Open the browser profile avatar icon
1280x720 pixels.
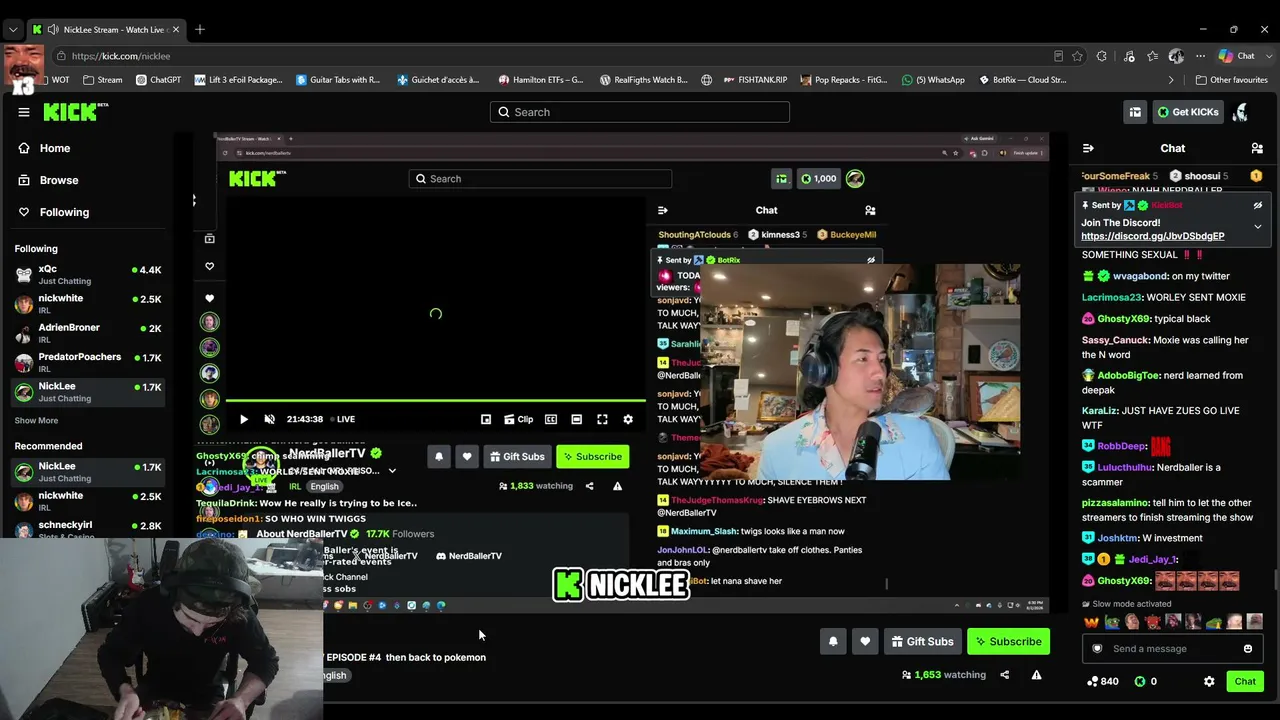click(x=1177, y=56)
